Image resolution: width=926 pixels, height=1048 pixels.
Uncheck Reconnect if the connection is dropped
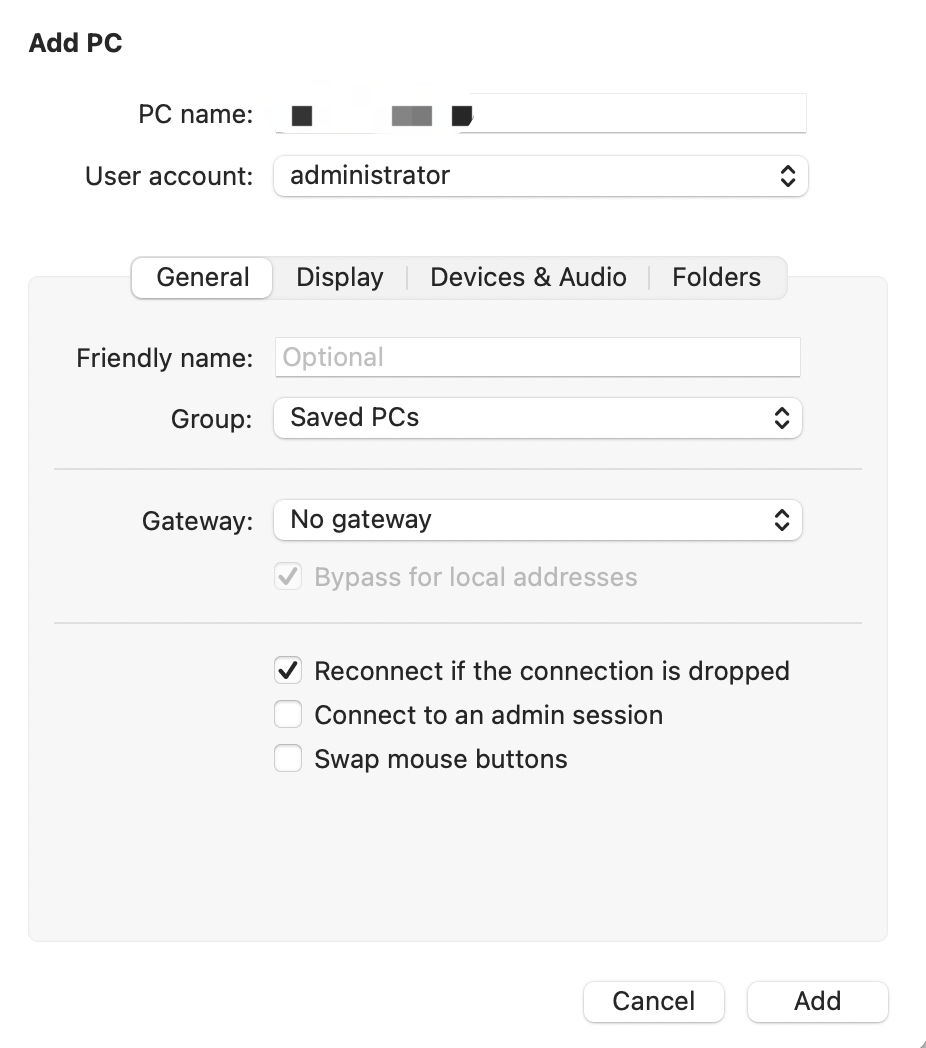pos(288,671)
